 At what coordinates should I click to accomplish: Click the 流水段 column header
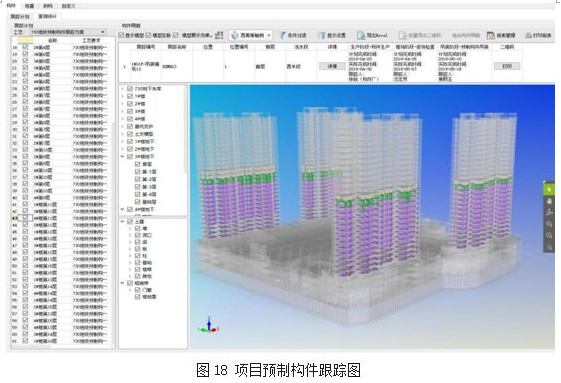tap(301, 47)
